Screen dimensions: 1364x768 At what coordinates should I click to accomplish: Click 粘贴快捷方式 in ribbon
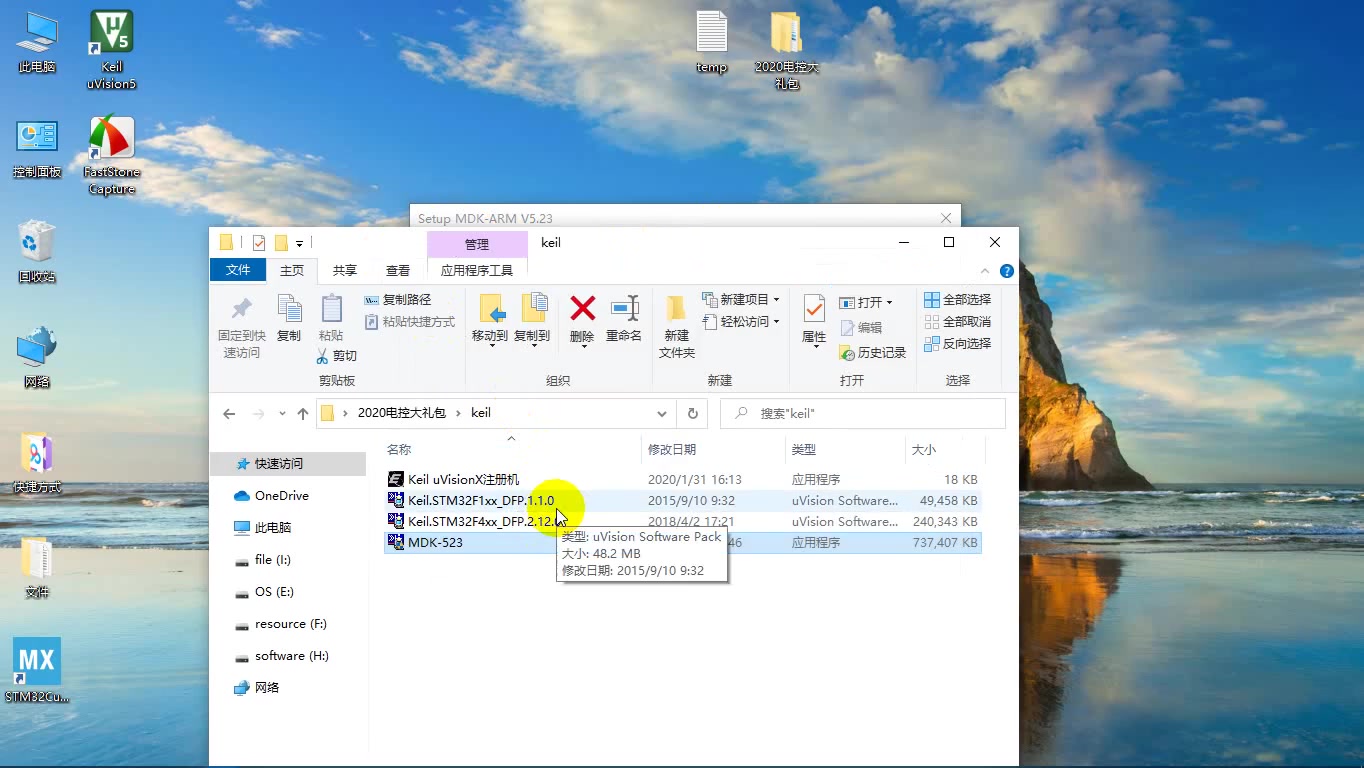point(410,322)
